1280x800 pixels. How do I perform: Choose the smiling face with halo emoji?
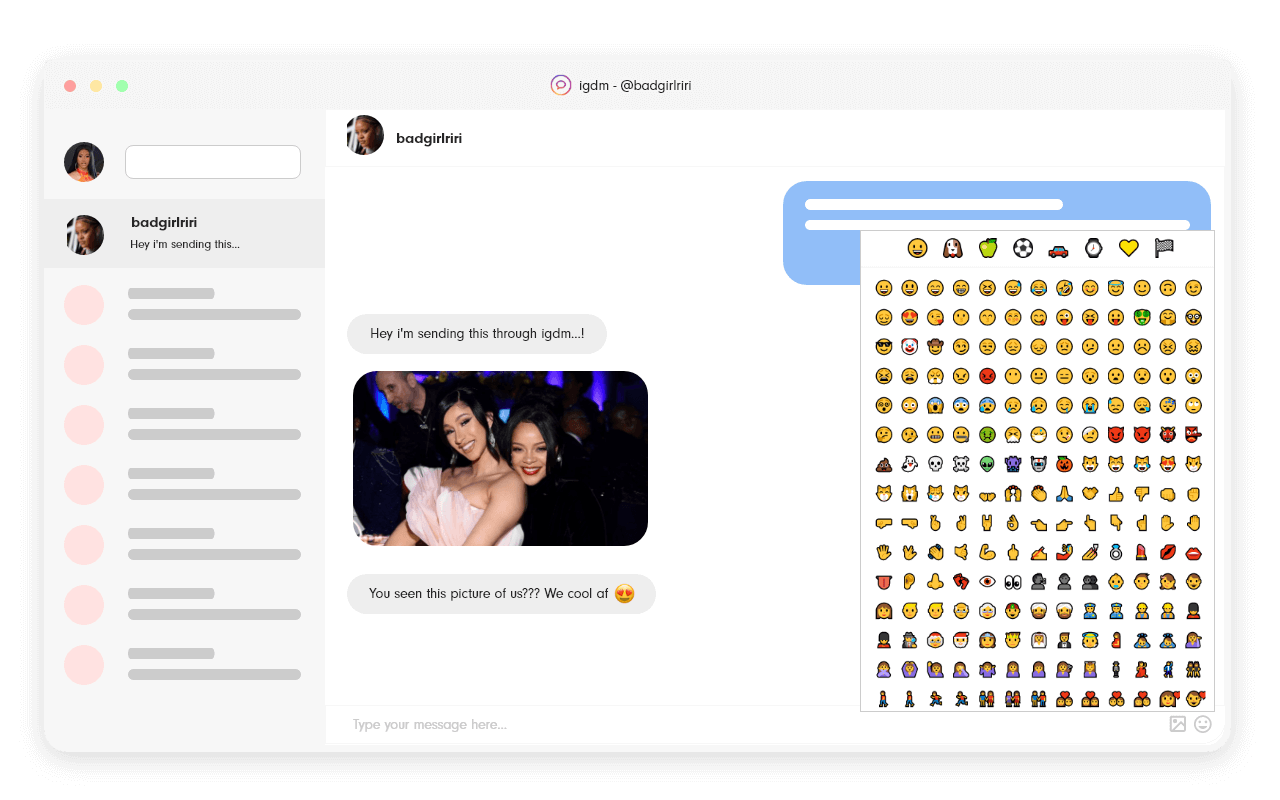[x=1116, y=288]
